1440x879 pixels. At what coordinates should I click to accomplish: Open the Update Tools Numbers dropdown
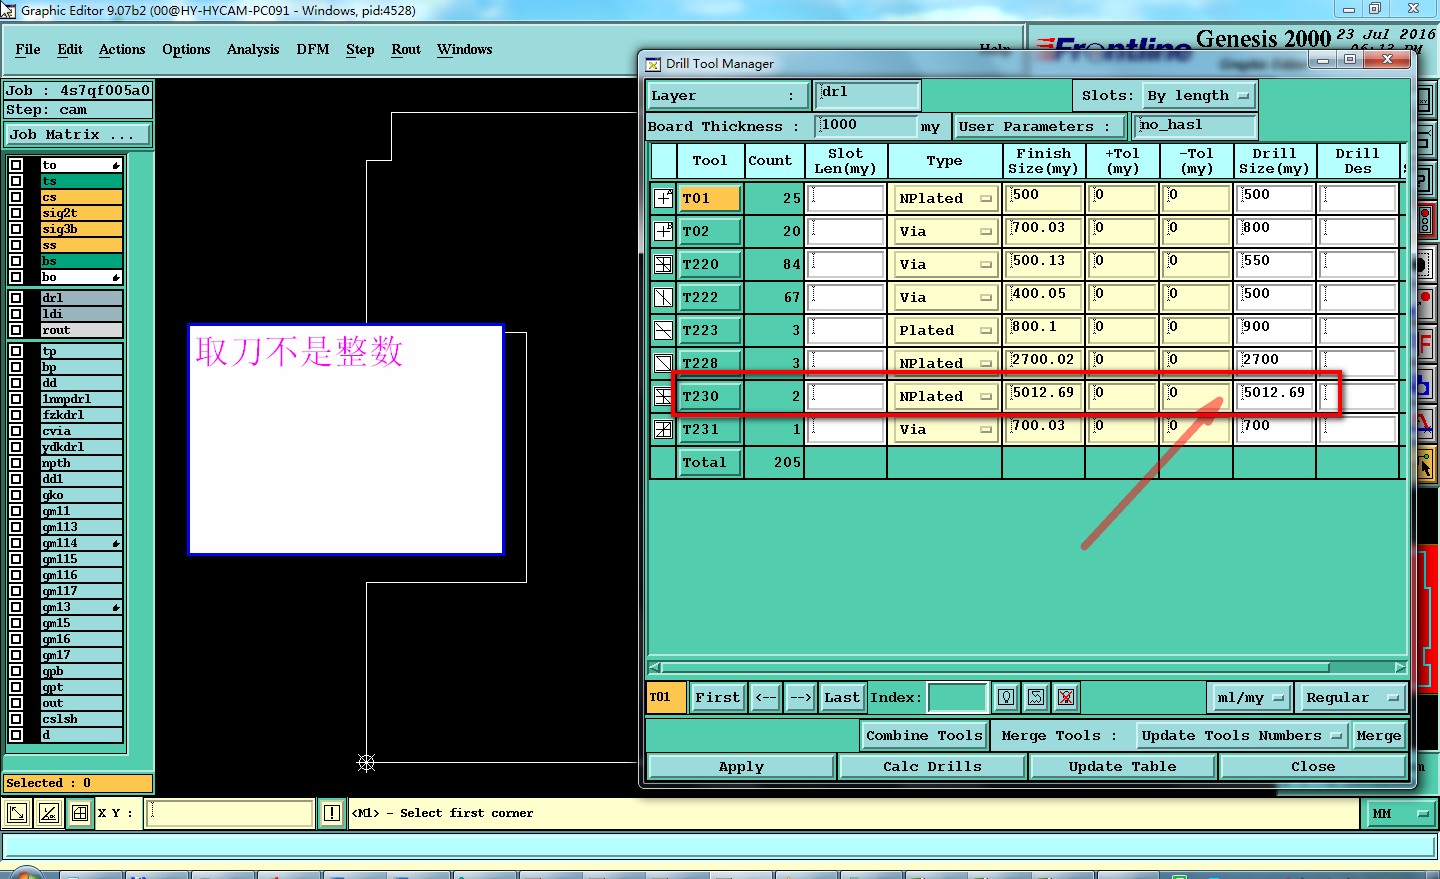pyautogui.click(x=1241, y=736)
